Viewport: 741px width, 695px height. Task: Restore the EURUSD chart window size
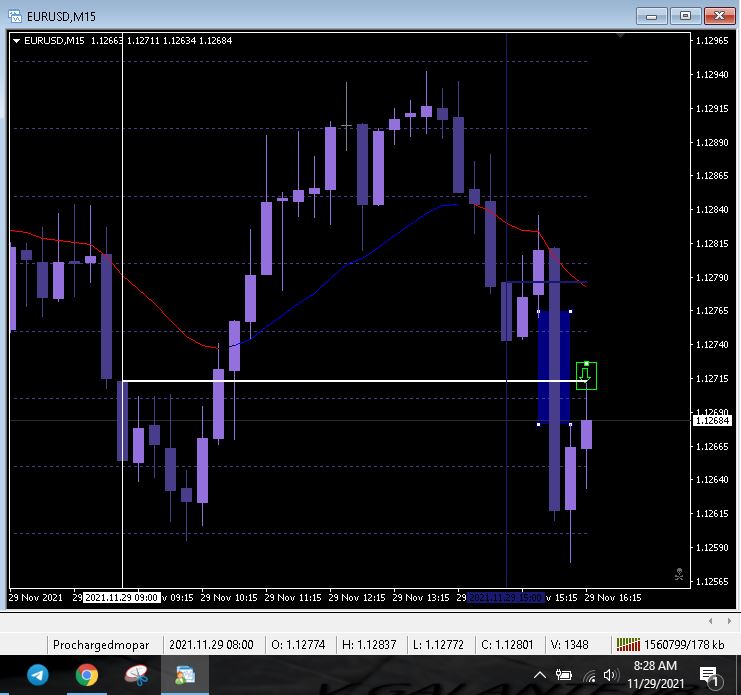[685, 16]
